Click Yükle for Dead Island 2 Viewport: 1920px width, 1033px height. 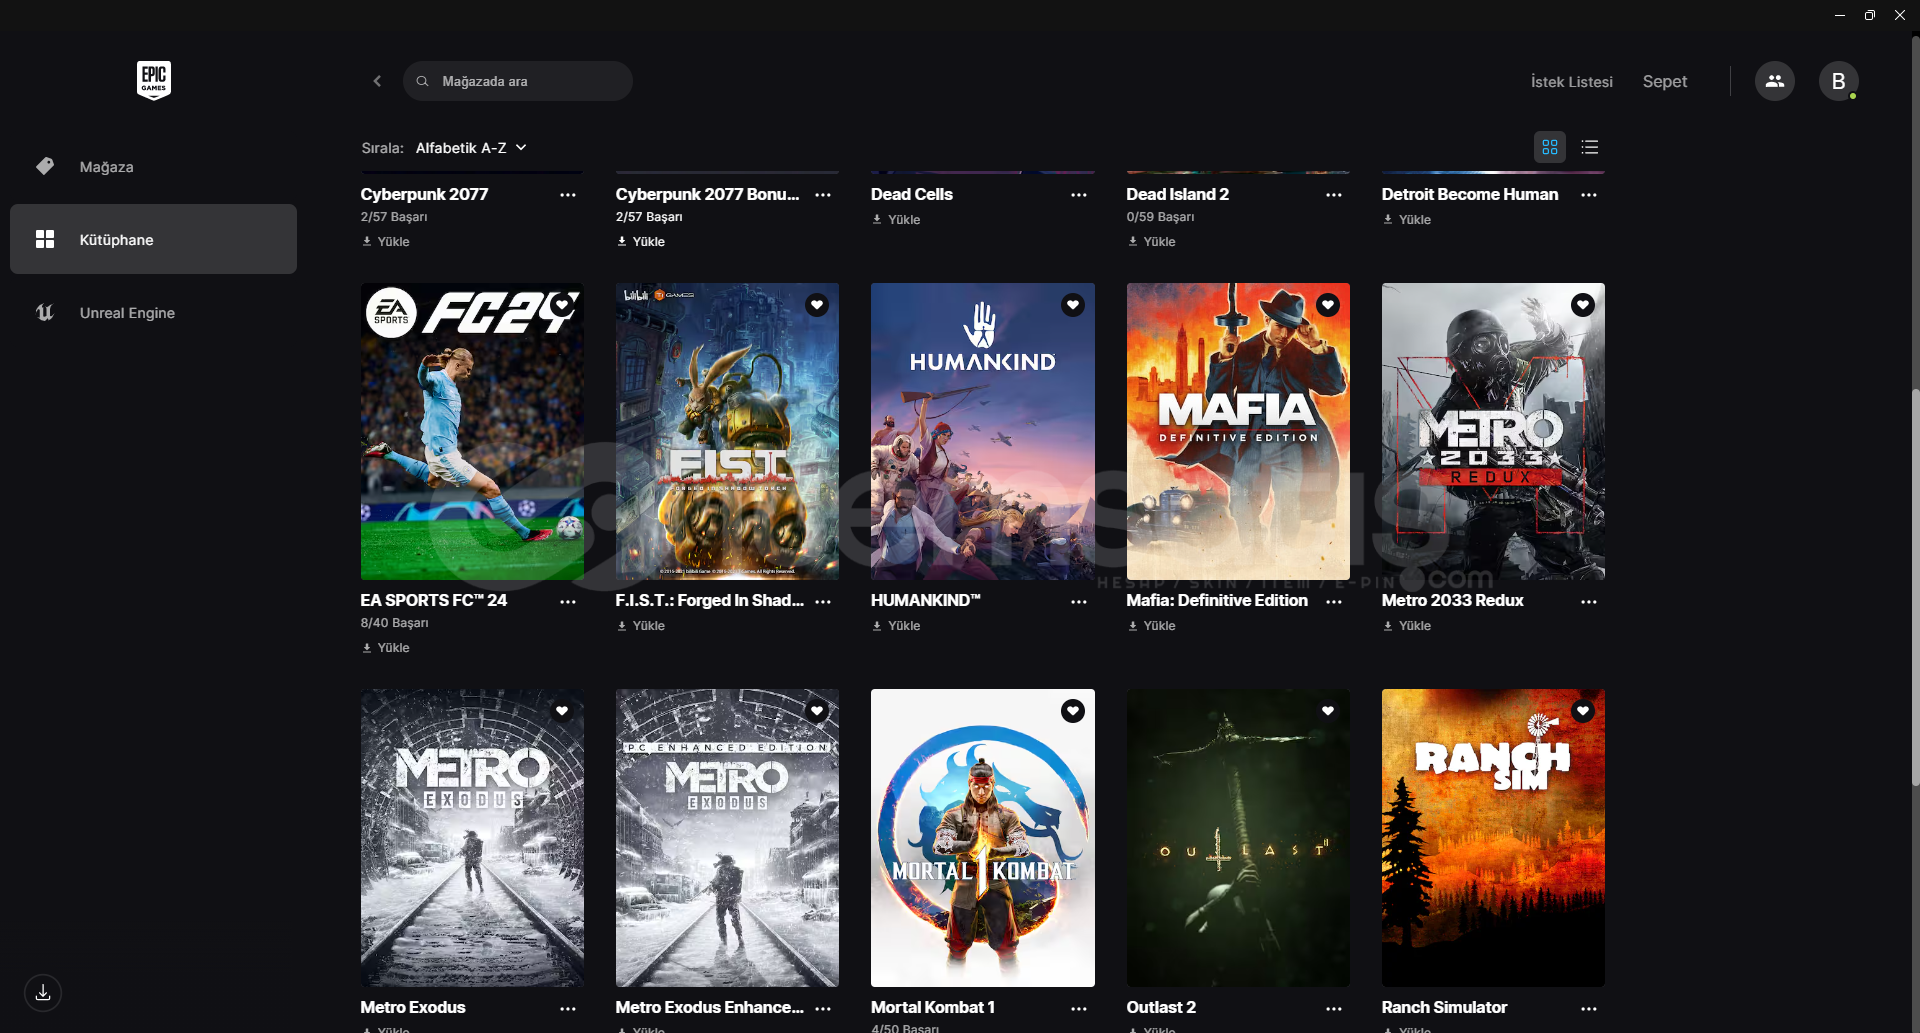tap(1152, 242)
